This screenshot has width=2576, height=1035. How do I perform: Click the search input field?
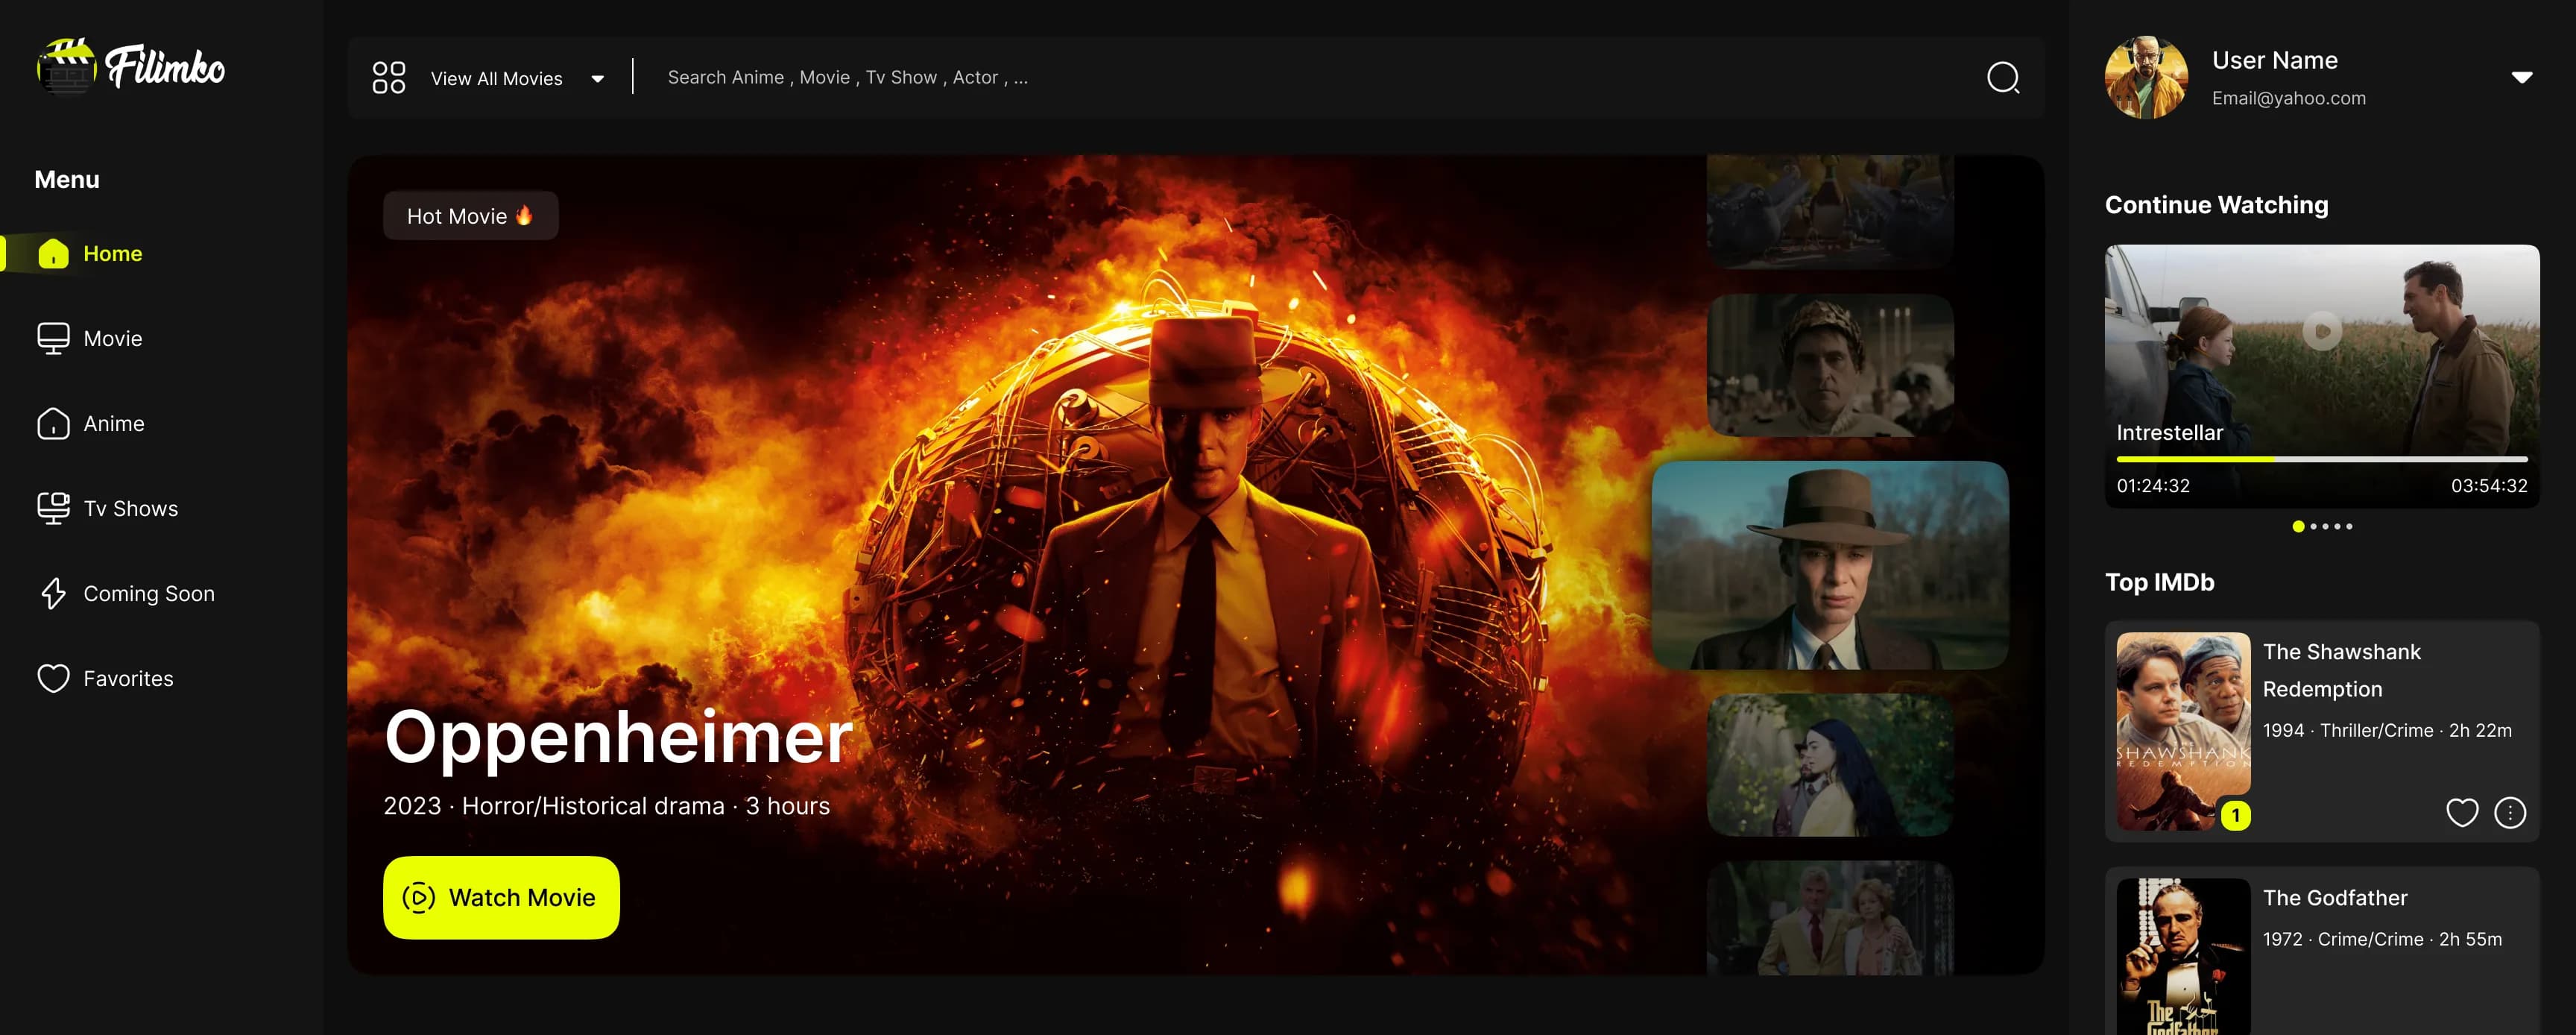pos(1310,78)
